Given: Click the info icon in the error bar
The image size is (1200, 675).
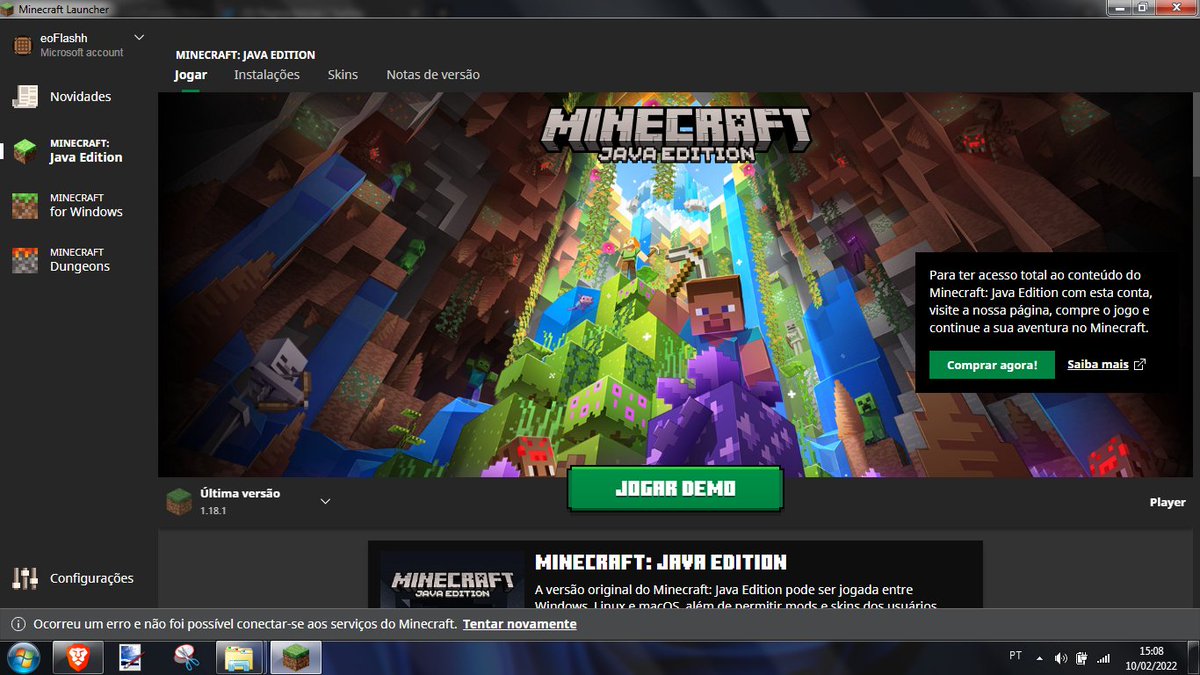Looking at the screenshot, I should (x=18, y=624).
